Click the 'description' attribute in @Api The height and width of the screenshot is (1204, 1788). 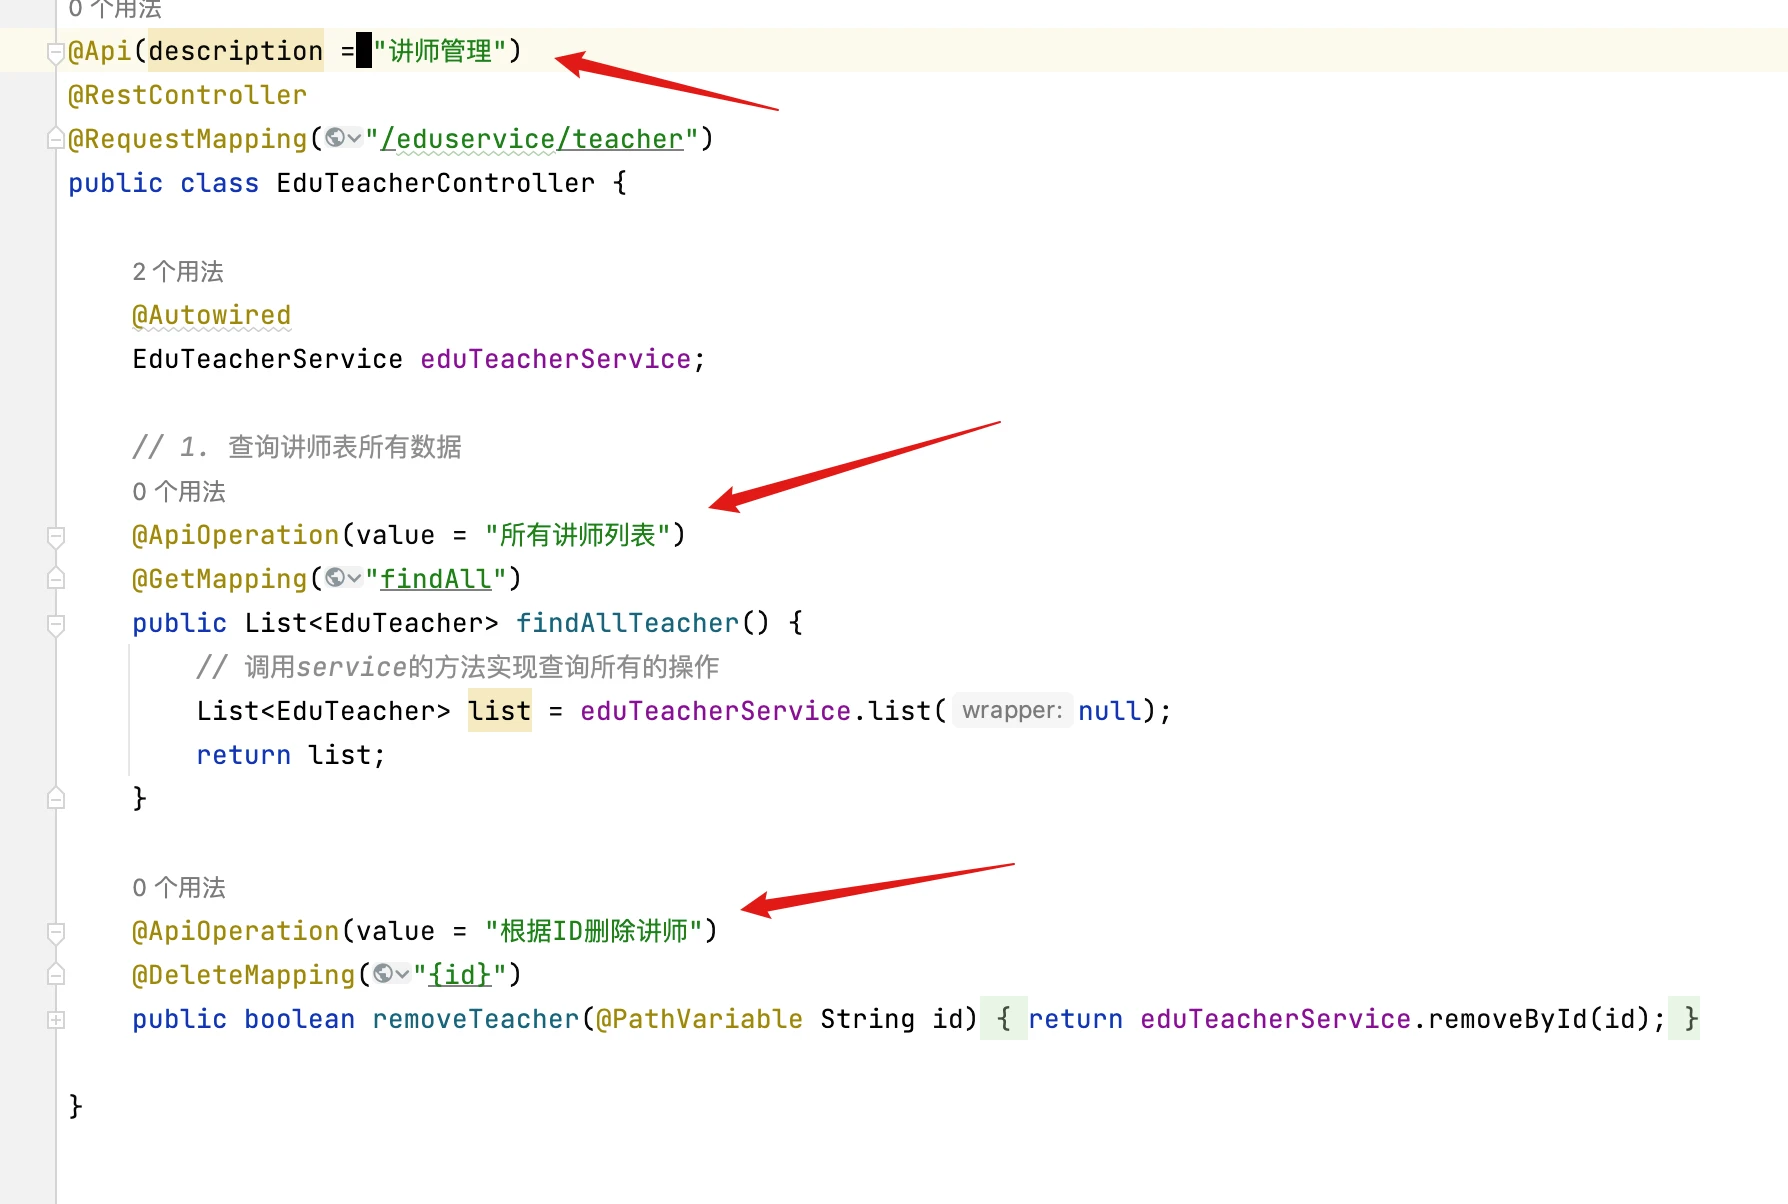tap(236, 51)
